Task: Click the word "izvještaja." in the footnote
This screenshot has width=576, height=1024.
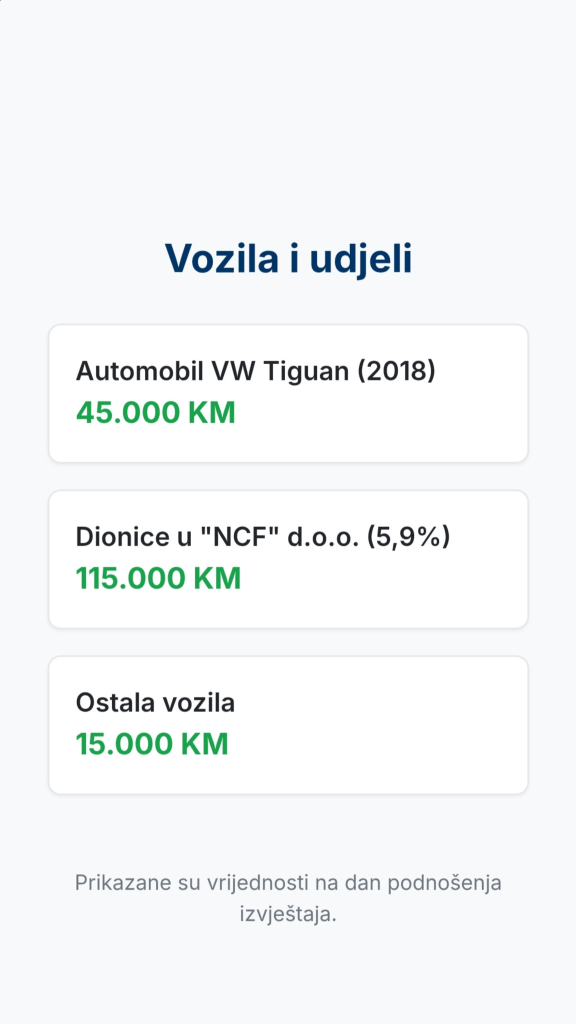Action: click(288, 914)
